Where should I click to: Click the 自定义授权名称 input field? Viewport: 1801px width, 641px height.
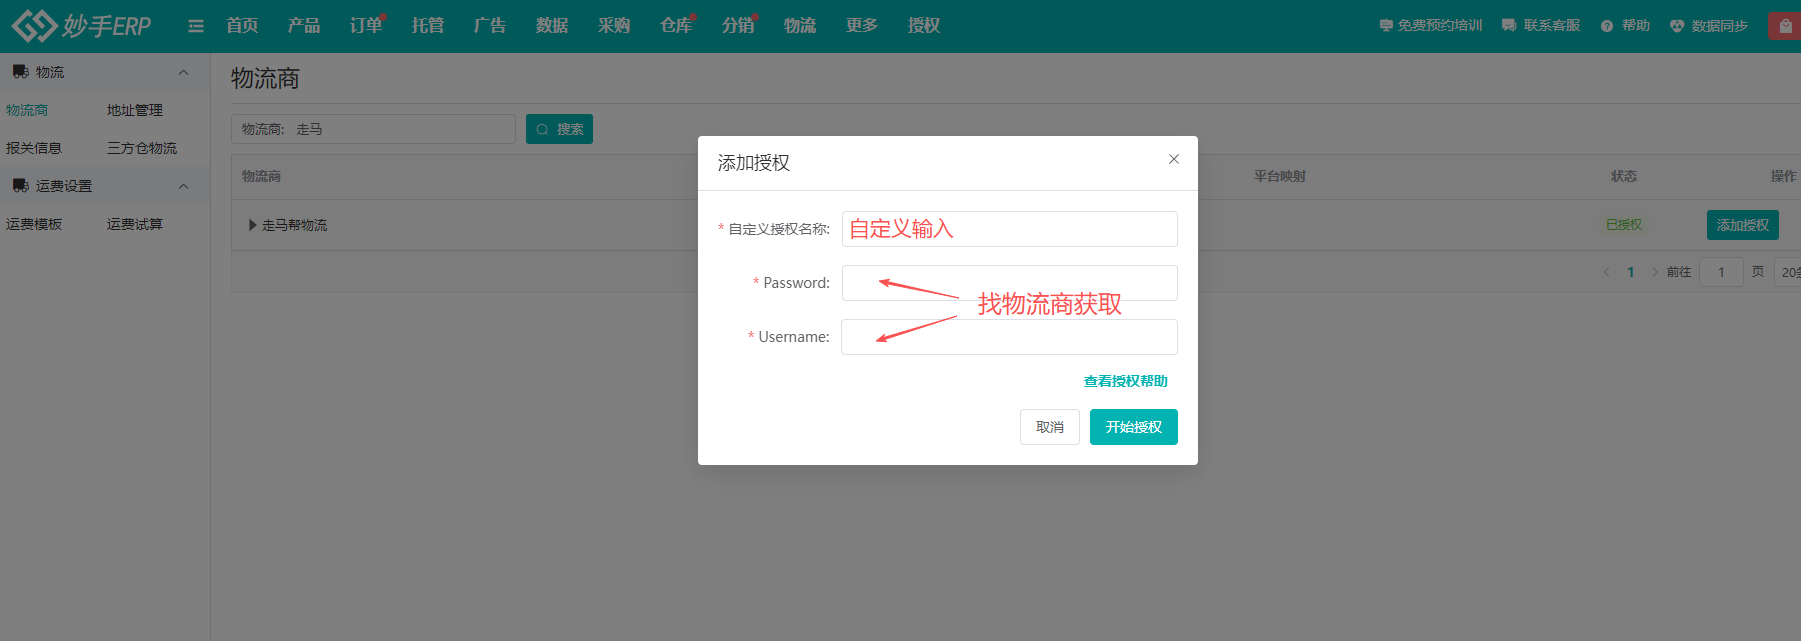click(1010, 229)
